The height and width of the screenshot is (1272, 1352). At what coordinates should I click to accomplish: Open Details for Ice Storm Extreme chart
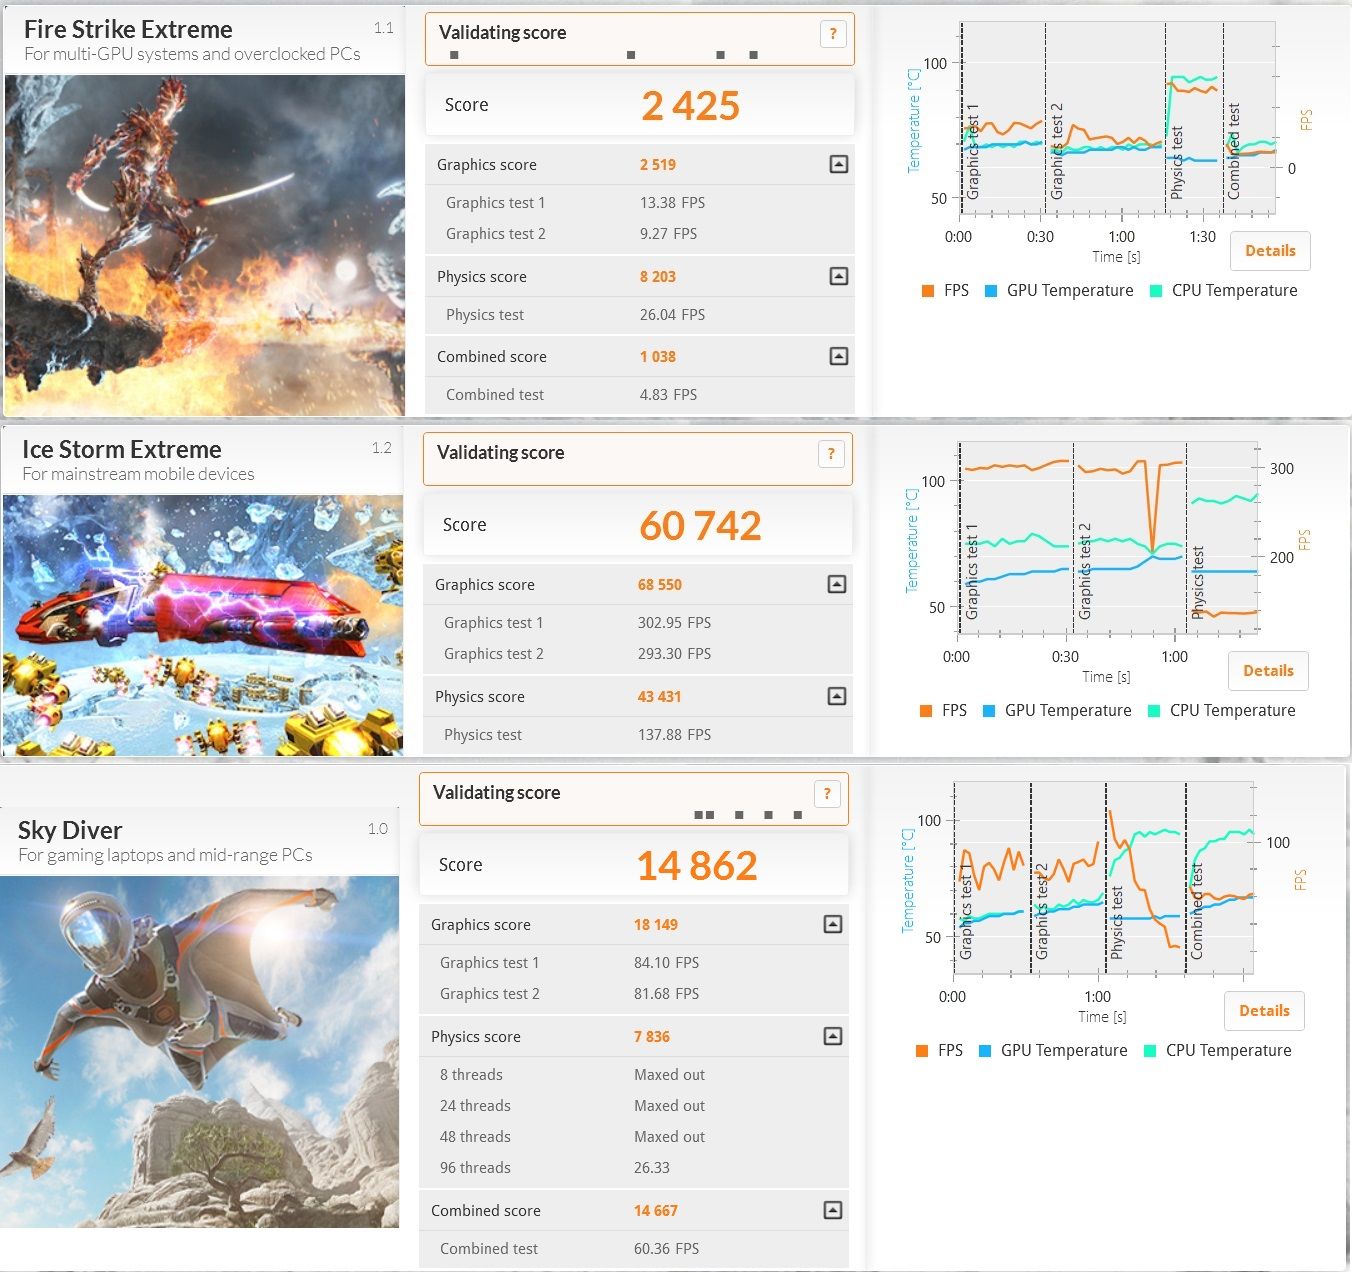1268,671
